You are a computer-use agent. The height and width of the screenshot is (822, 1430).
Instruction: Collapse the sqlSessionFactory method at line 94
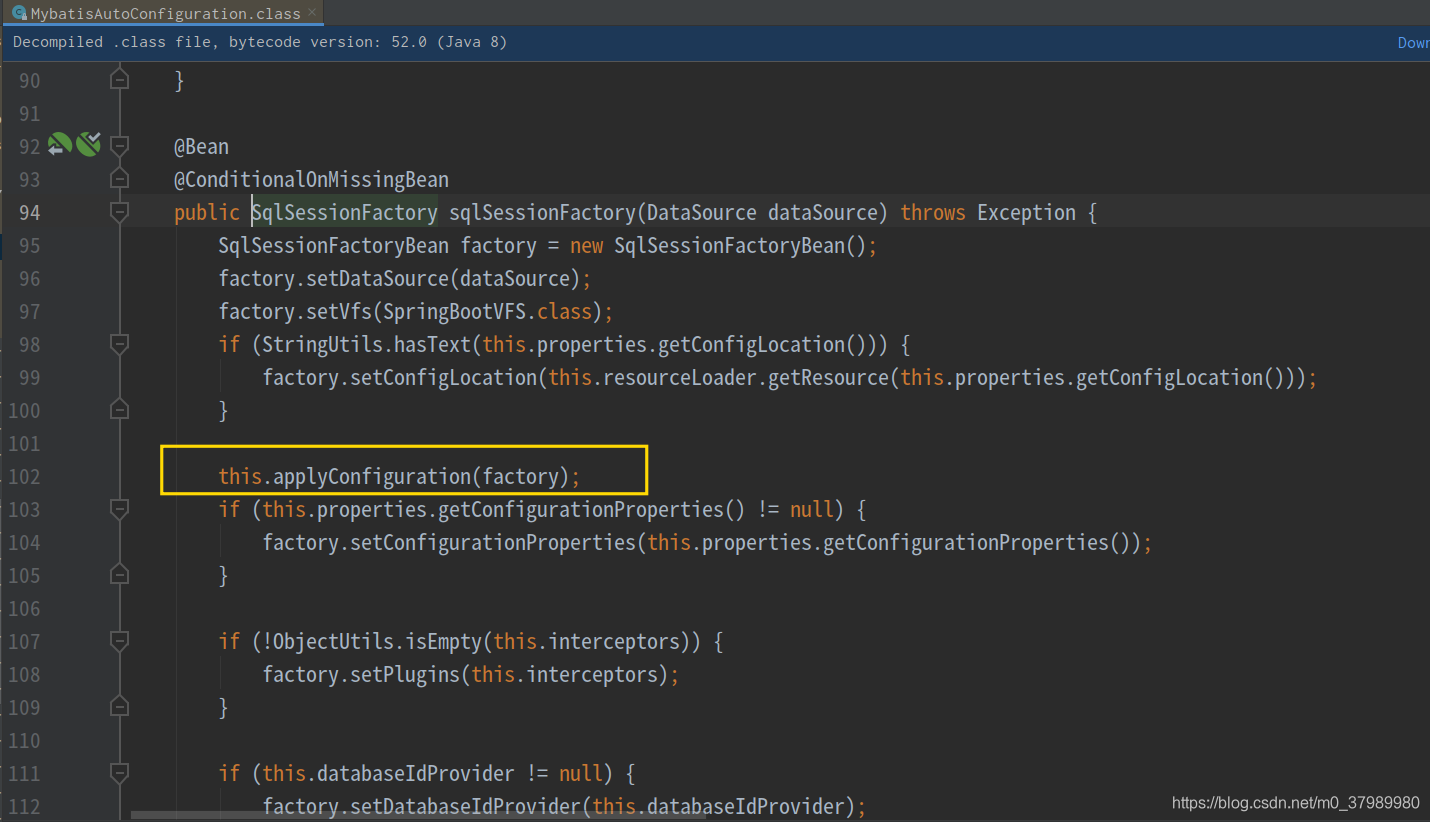tap(119, 211)
